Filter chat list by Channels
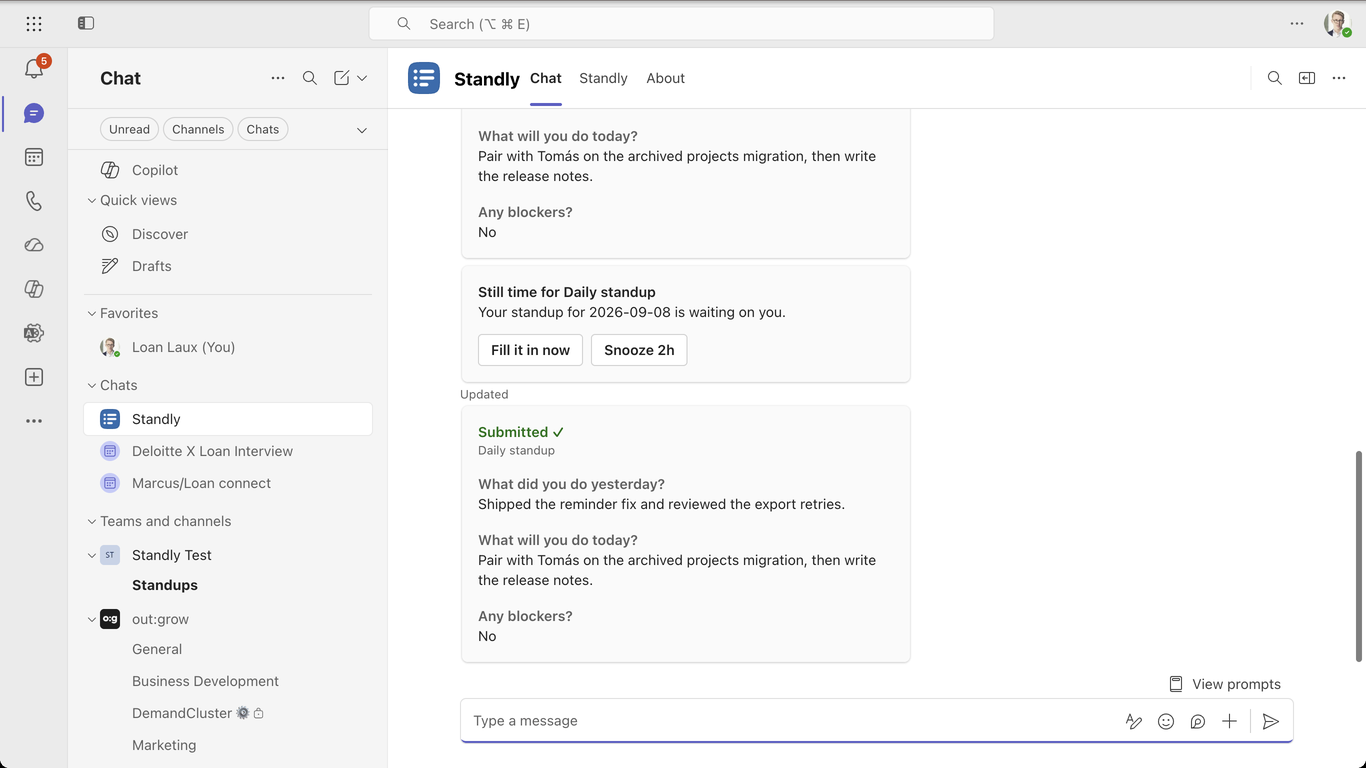The height and width of the screenshot is (768, 1366). [198, 129]
